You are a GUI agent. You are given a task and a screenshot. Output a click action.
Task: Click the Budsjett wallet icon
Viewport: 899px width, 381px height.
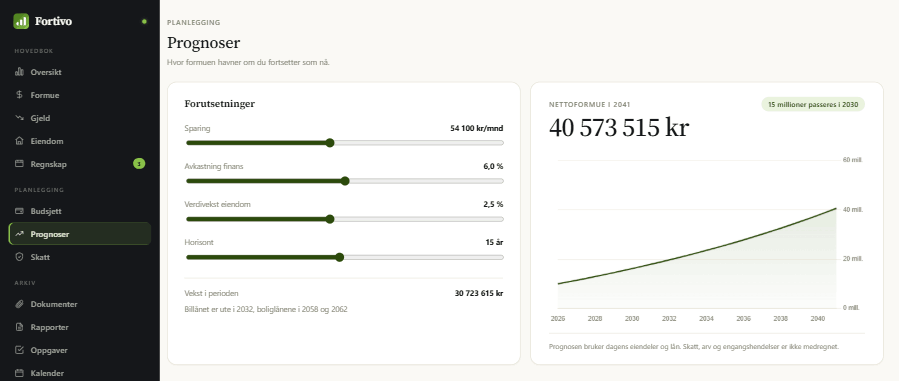point(19,211)
